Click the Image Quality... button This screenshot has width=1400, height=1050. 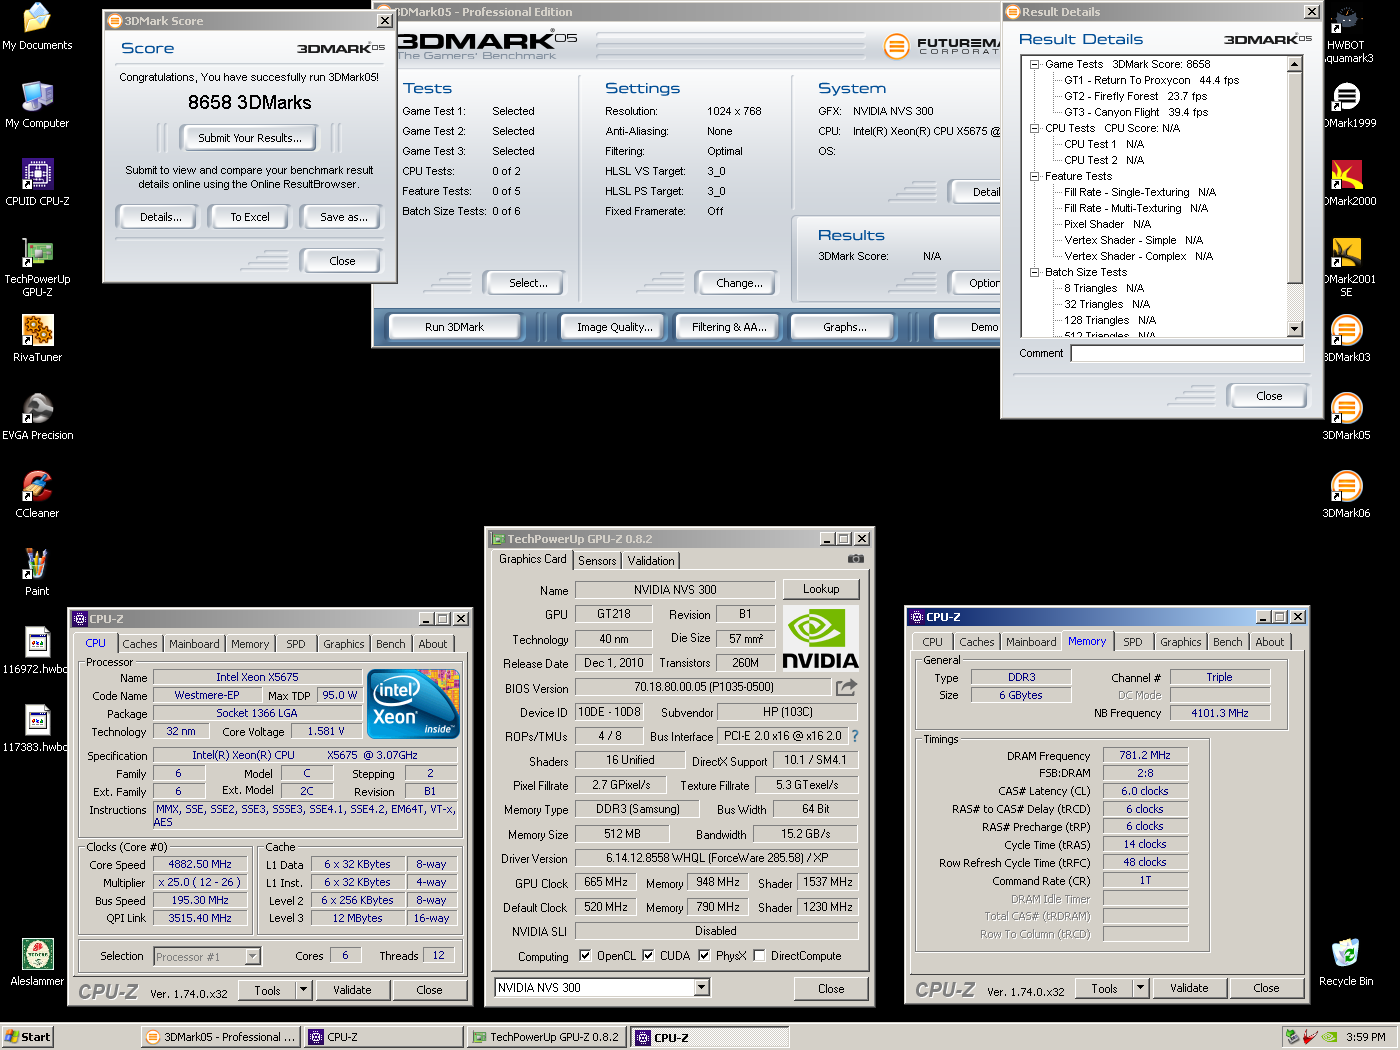click(614, 327)
